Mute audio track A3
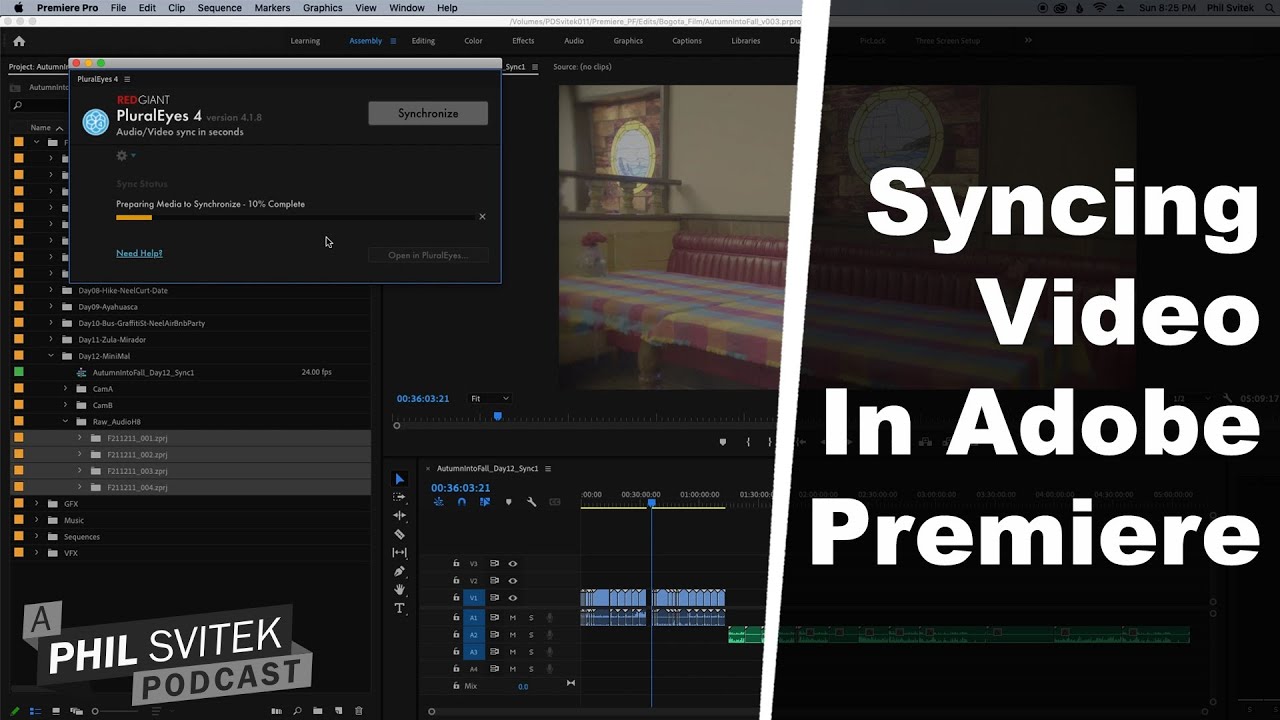 (513, 652)
